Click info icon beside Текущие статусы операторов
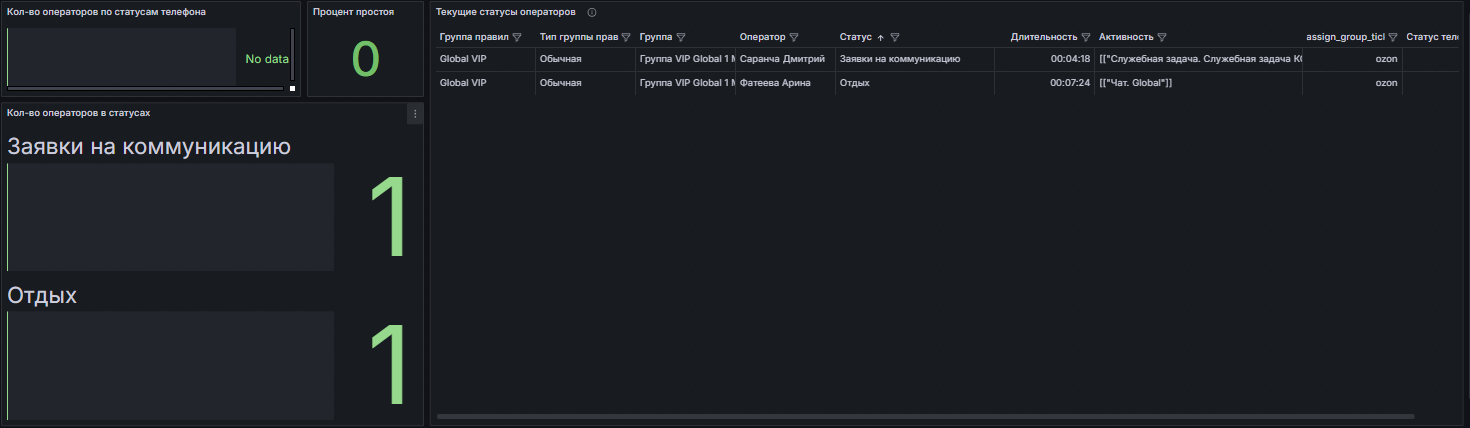The image size is (1470, 428). (x=592, y=12)
